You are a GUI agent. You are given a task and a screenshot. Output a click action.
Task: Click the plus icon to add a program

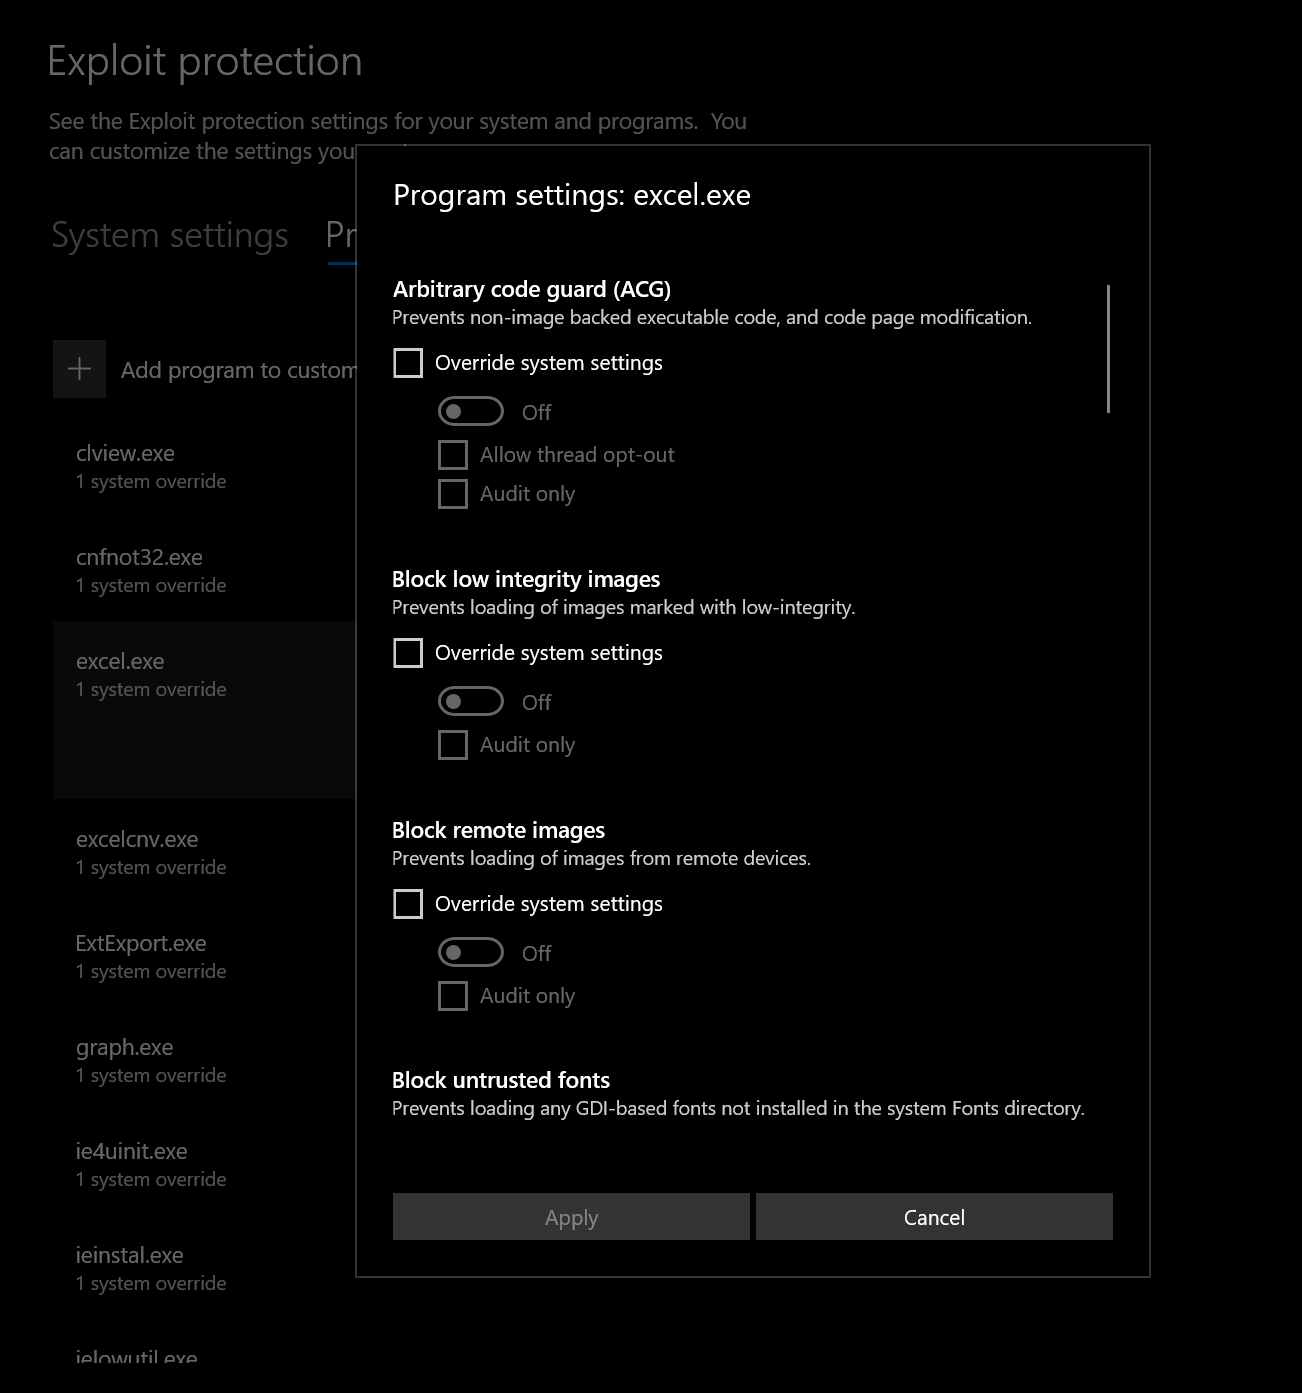tap(79, 369)
